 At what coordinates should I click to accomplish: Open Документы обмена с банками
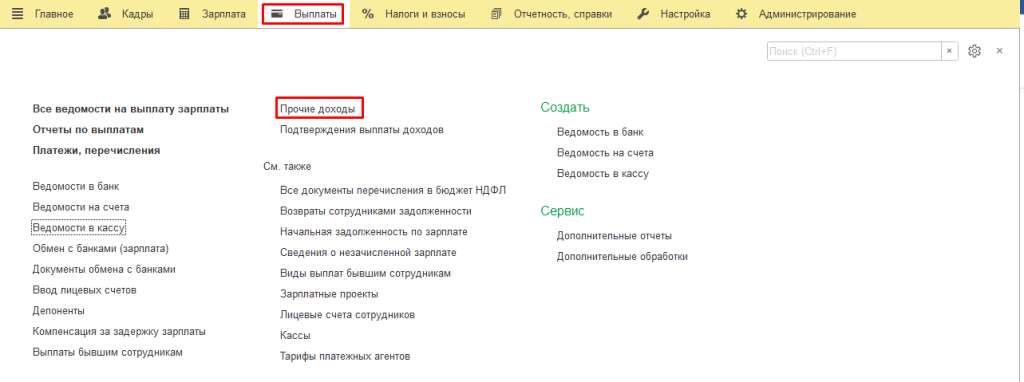tap(104, 269)
